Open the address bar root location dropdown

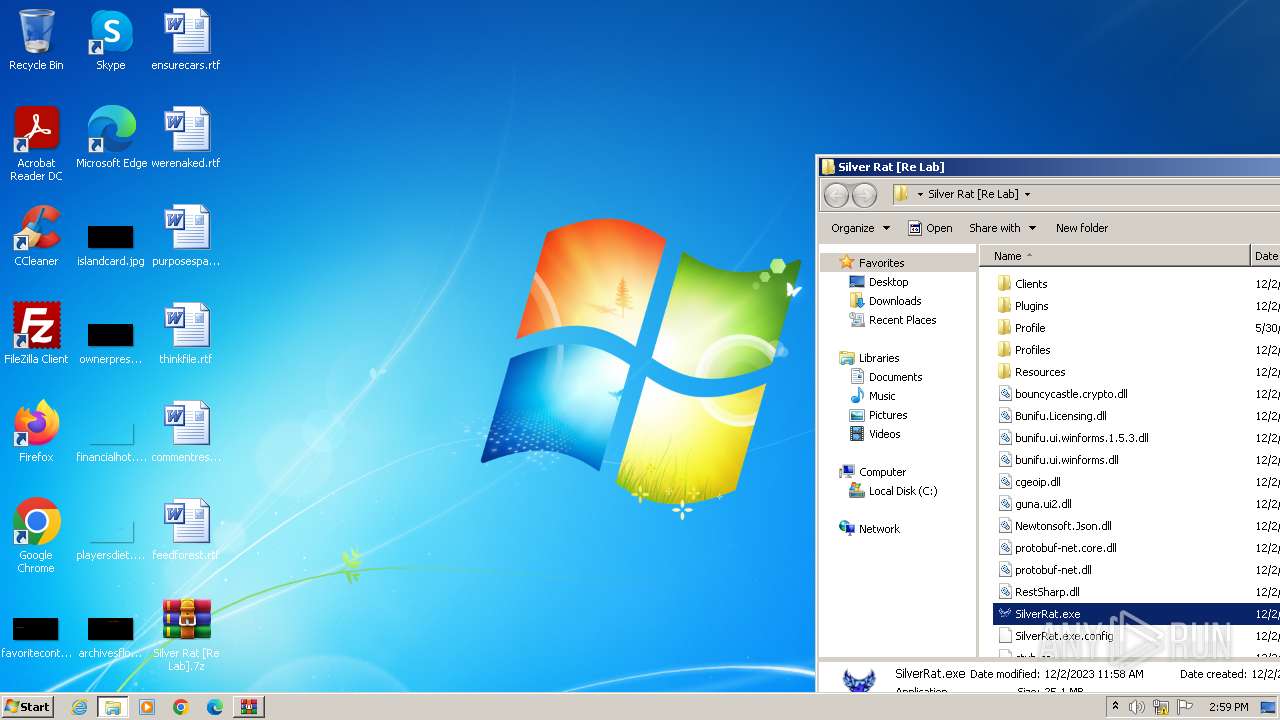click(920, 195)
